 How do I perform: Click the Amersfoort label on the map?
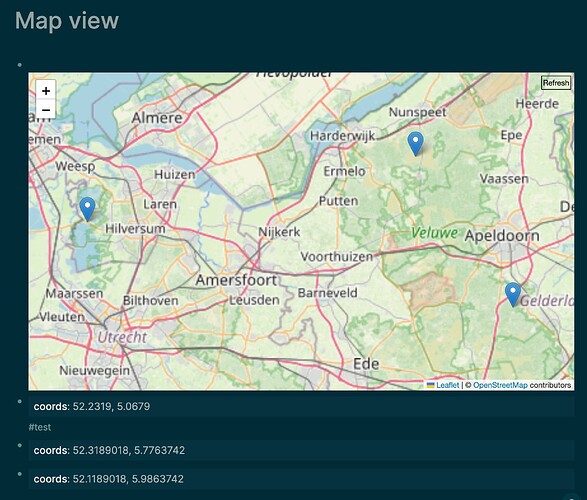click(236, 280)
